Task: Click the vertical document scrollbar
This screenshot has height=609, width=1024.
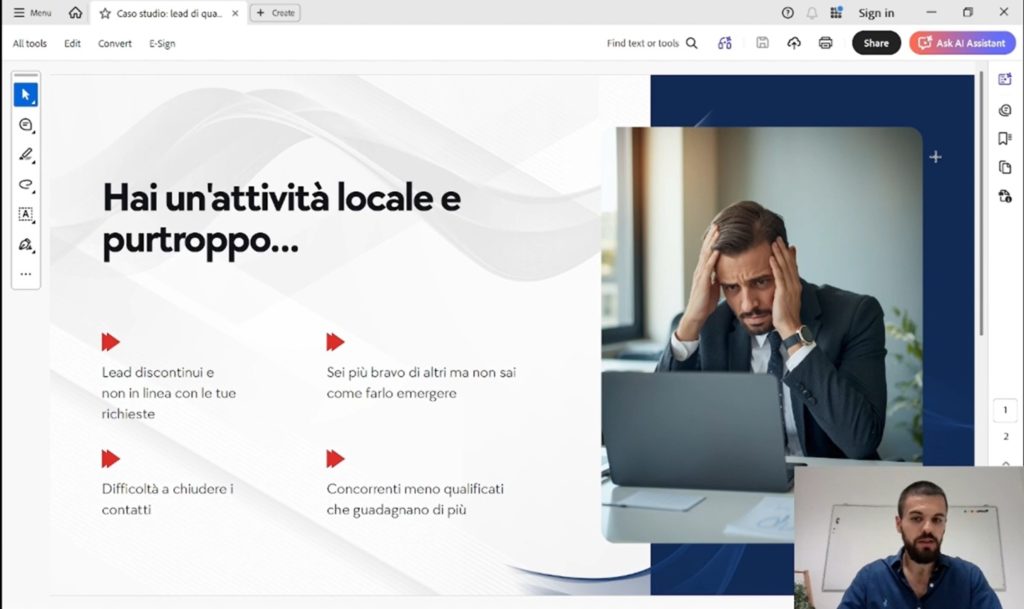Action: pyautogui.click(x=981, y=204)
